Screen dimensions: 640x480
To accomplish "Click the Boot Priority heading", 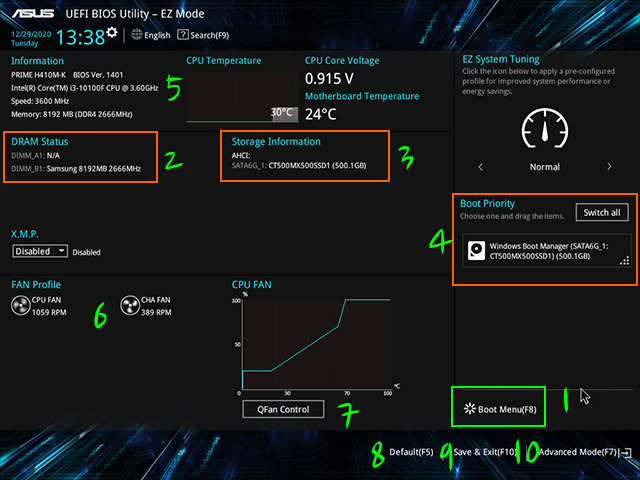I will (487, 203).
